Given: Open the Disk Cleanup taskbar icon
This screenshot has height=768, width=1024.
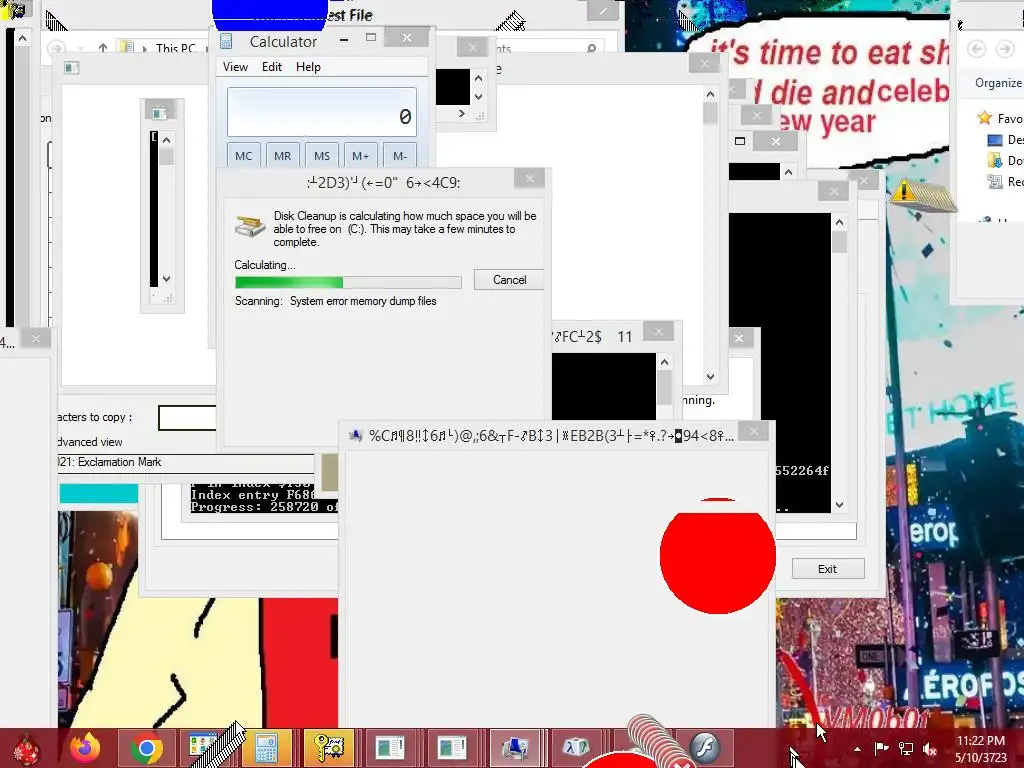Looking at the screenshot, I should click(515, 748).
